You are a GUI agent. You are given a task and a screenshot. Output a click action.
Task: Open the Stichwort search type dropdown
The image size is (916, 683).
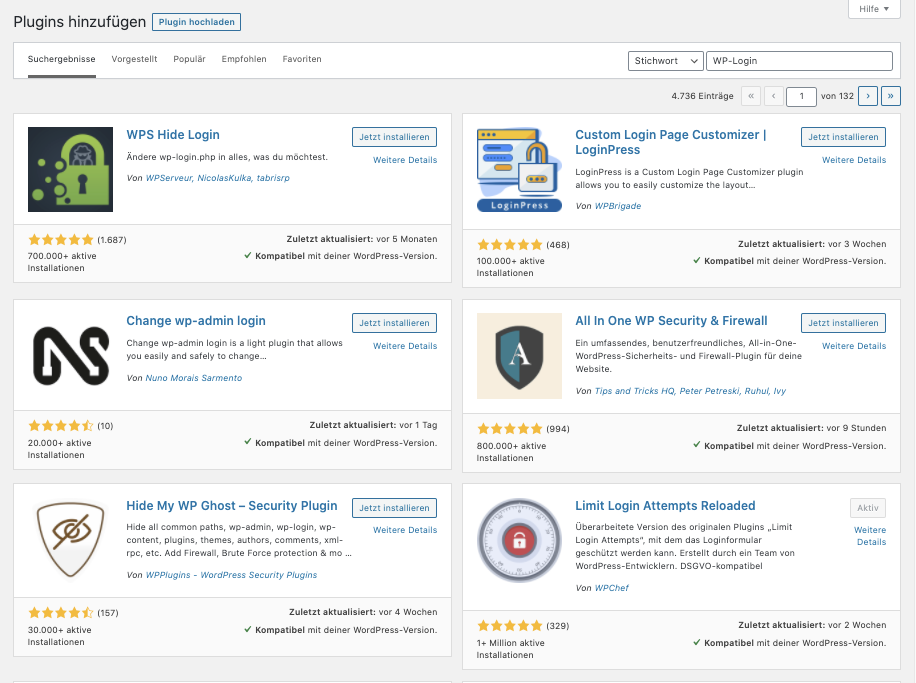(x=665, y=61)
